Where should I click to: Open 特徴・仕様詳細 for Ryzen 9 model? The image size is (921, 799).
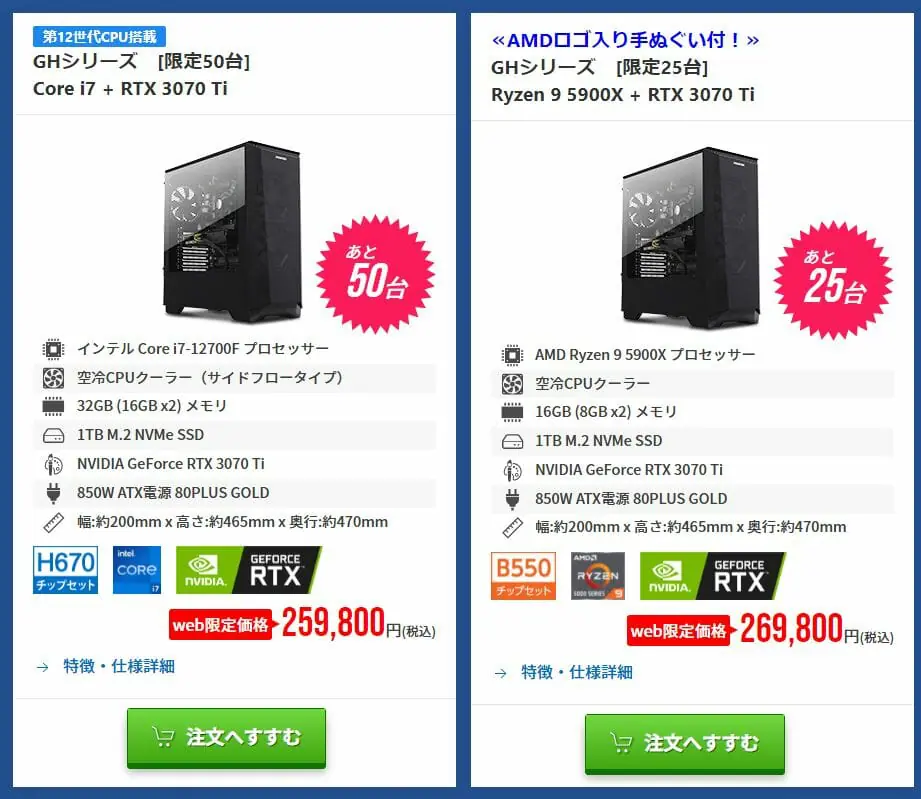click(577, 672)
